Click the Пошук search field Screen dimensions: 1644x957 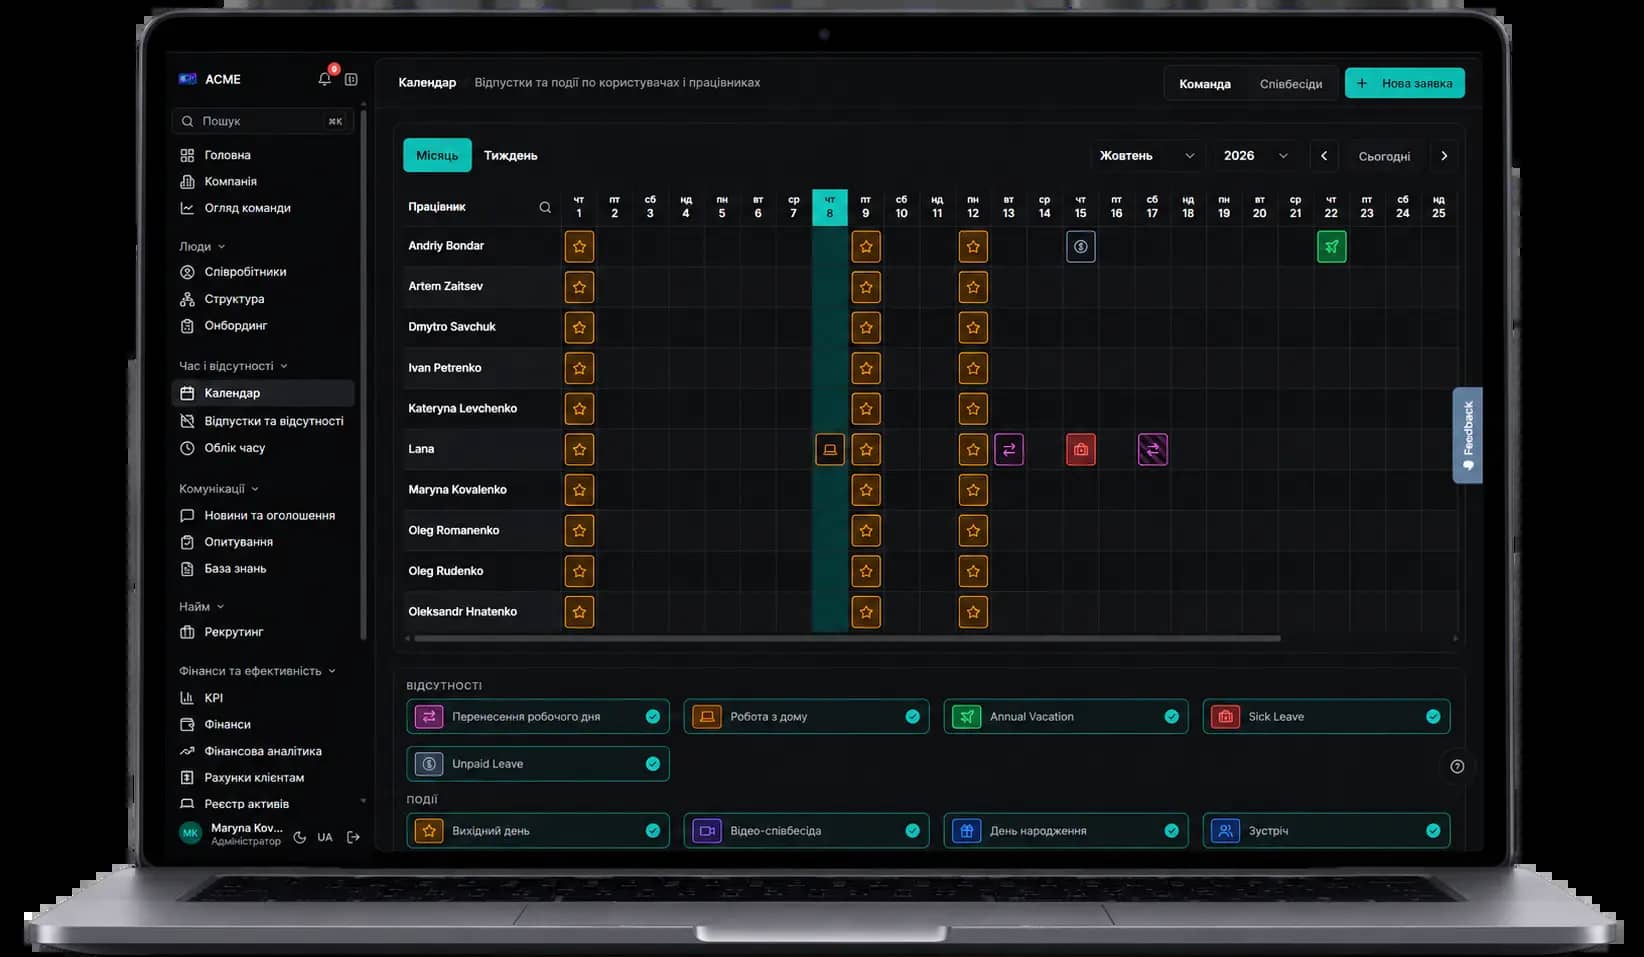tap(263, 121)
